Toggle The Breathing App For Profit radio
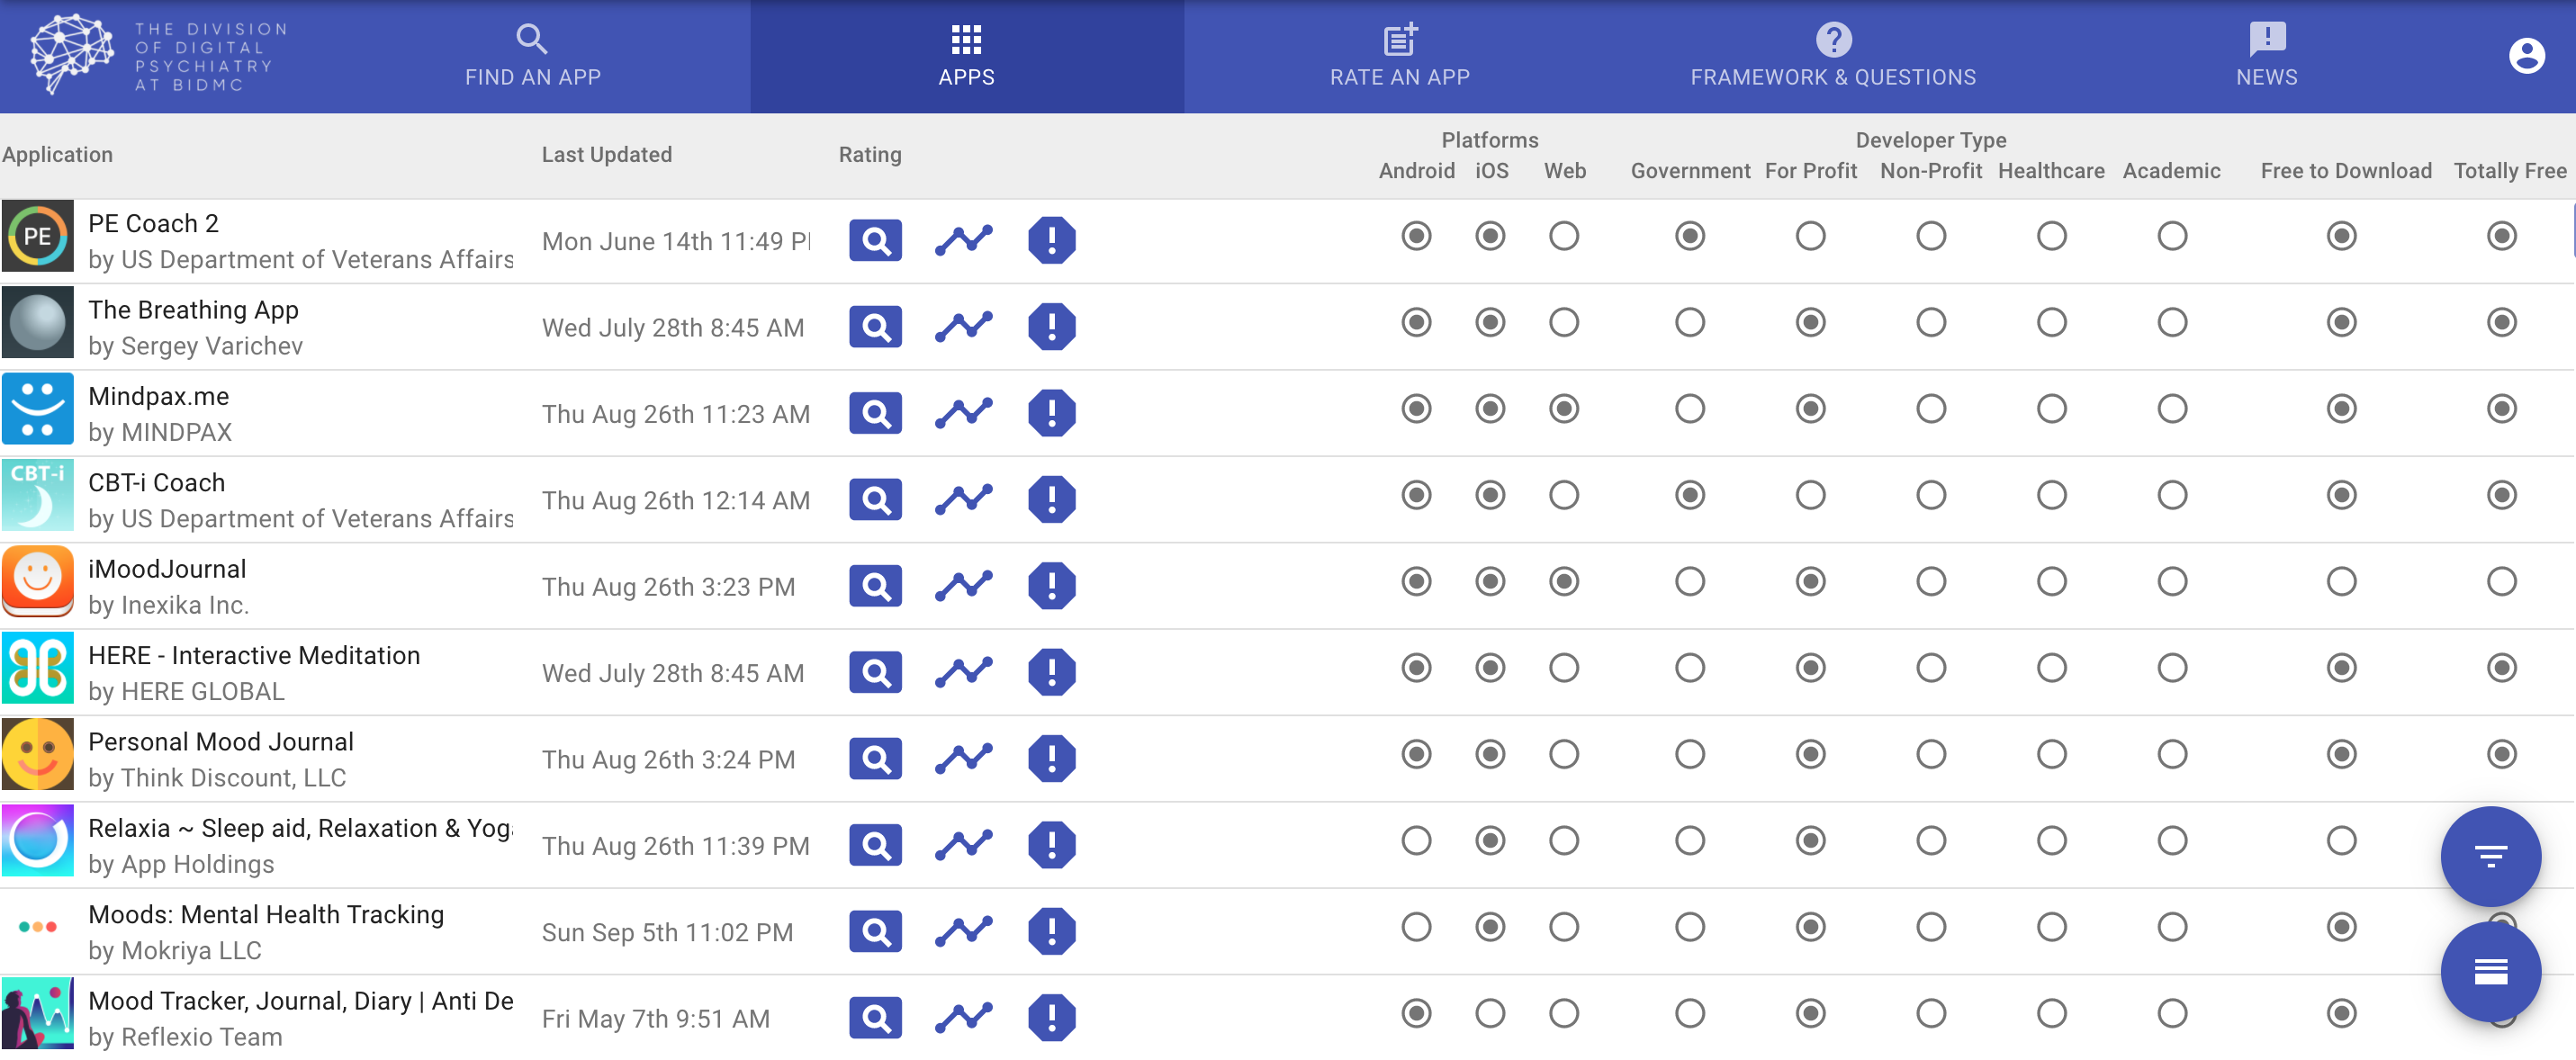Viewport: 2576px width, 1060px height. click(1809, 322)
